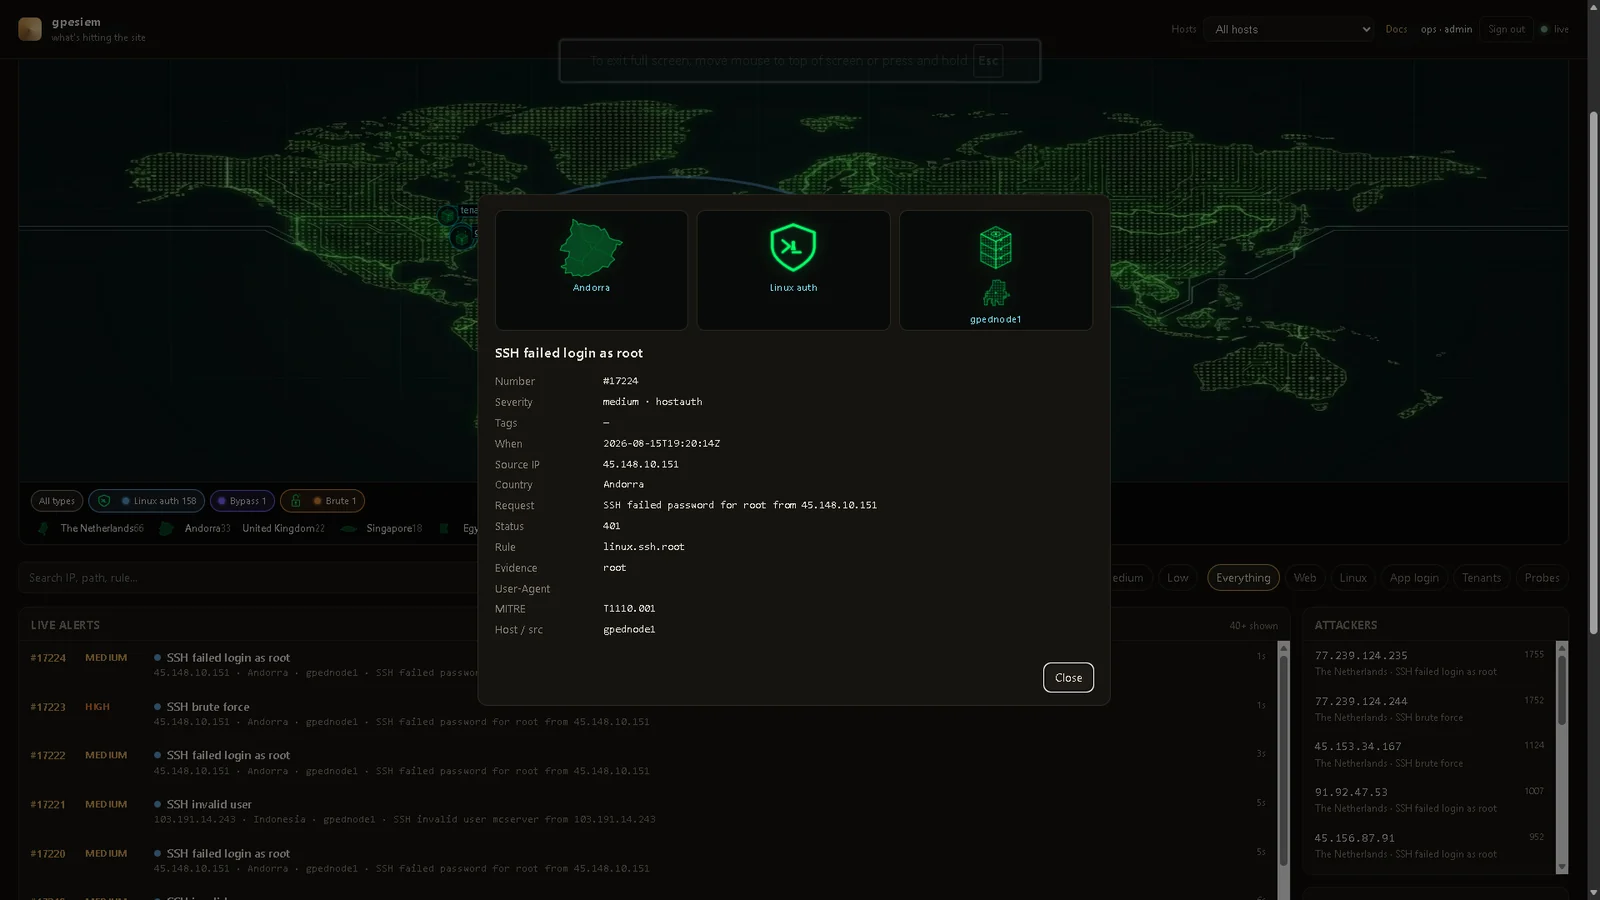Open the Docs link

coord(1396,29)
